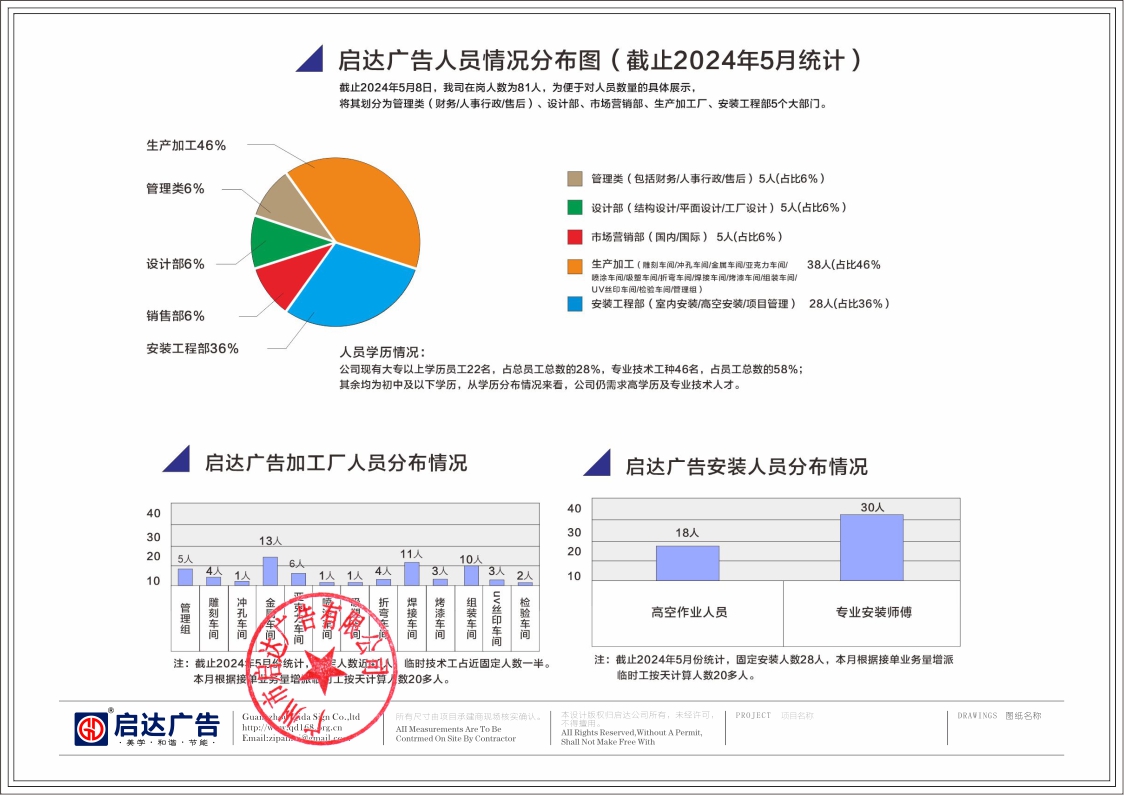The image size is (1124, 795).
Task: Click the 38人(占比46% legend value
Action: [x=844, y=265]
